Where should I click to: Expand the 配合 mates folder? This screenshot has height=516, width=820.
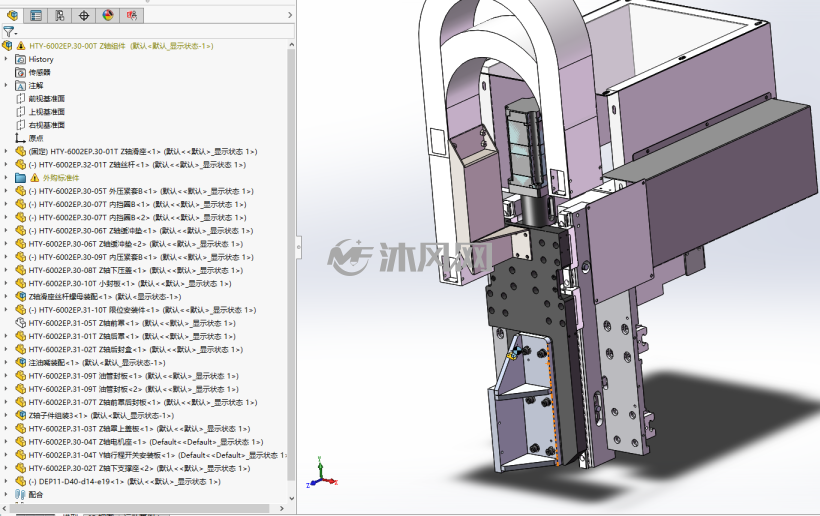pos(6,494)
